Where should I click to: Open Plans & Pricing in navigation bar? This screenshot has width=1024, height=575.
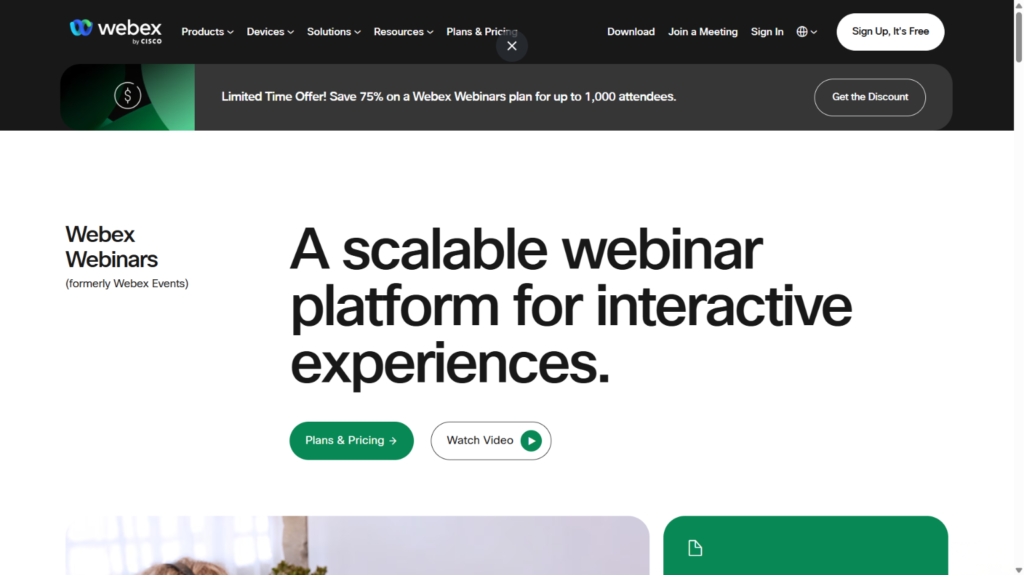point(481,31)
